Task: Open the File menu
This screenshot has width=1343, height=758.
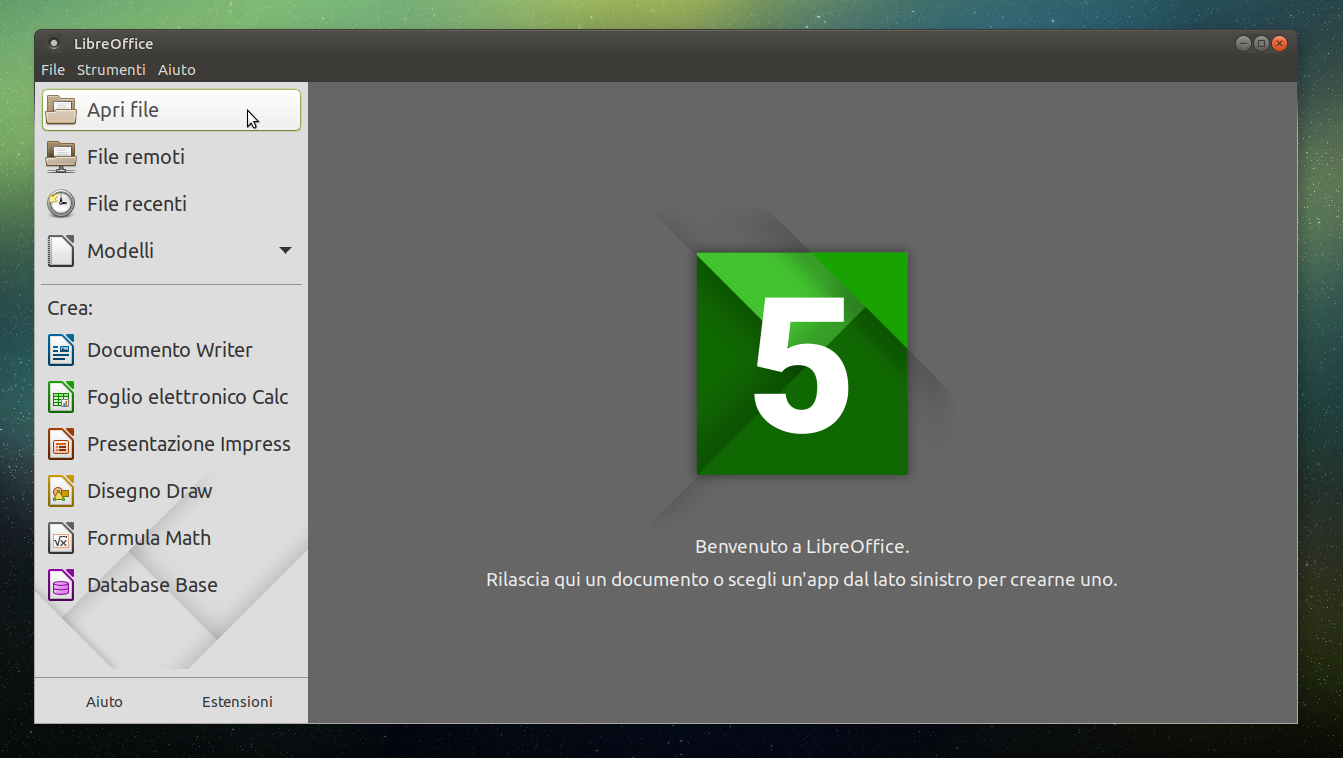Action: 53,70
